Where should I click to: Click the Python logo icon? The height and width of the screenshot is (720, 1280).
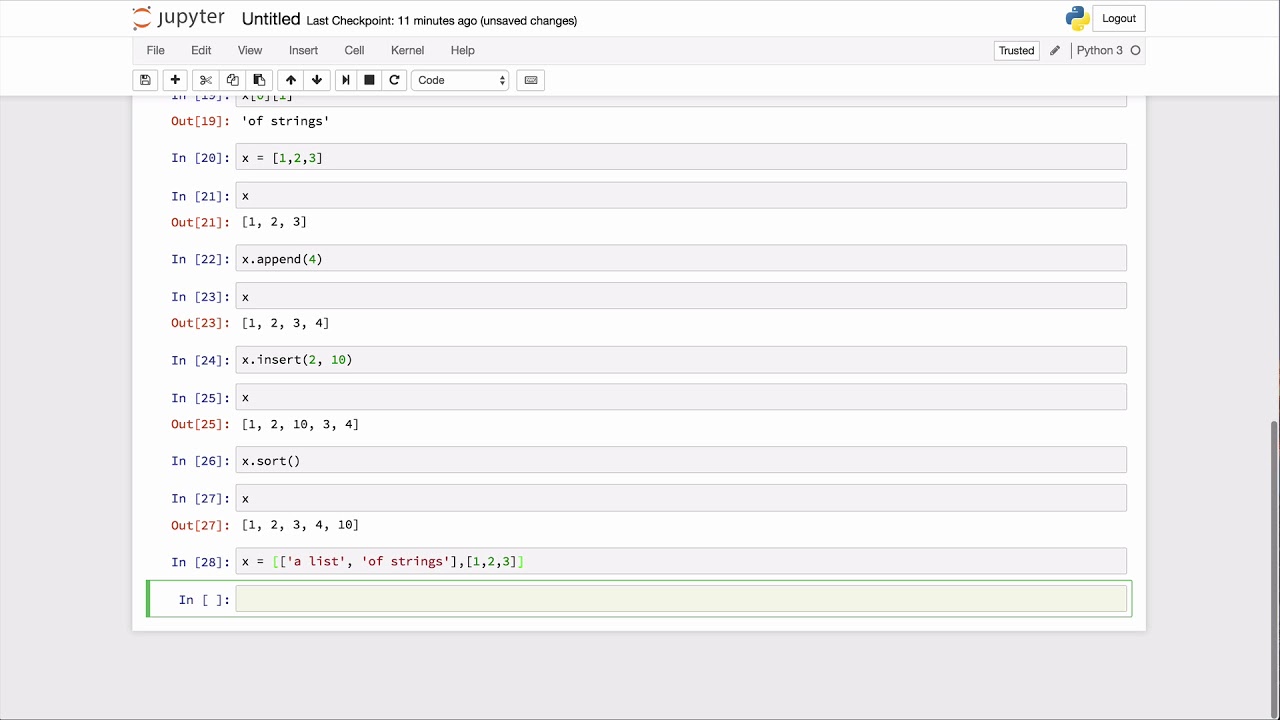(1077, 18)
